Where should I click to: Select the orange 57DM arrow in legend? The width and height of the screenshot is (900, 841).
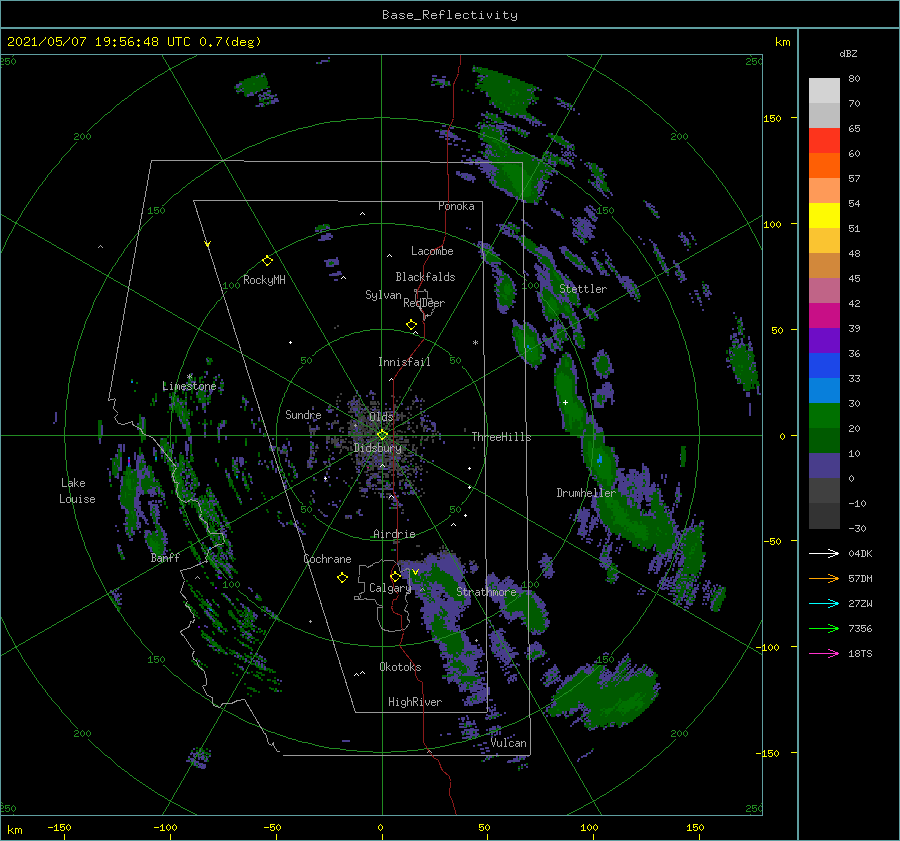(x=824, y=579)
